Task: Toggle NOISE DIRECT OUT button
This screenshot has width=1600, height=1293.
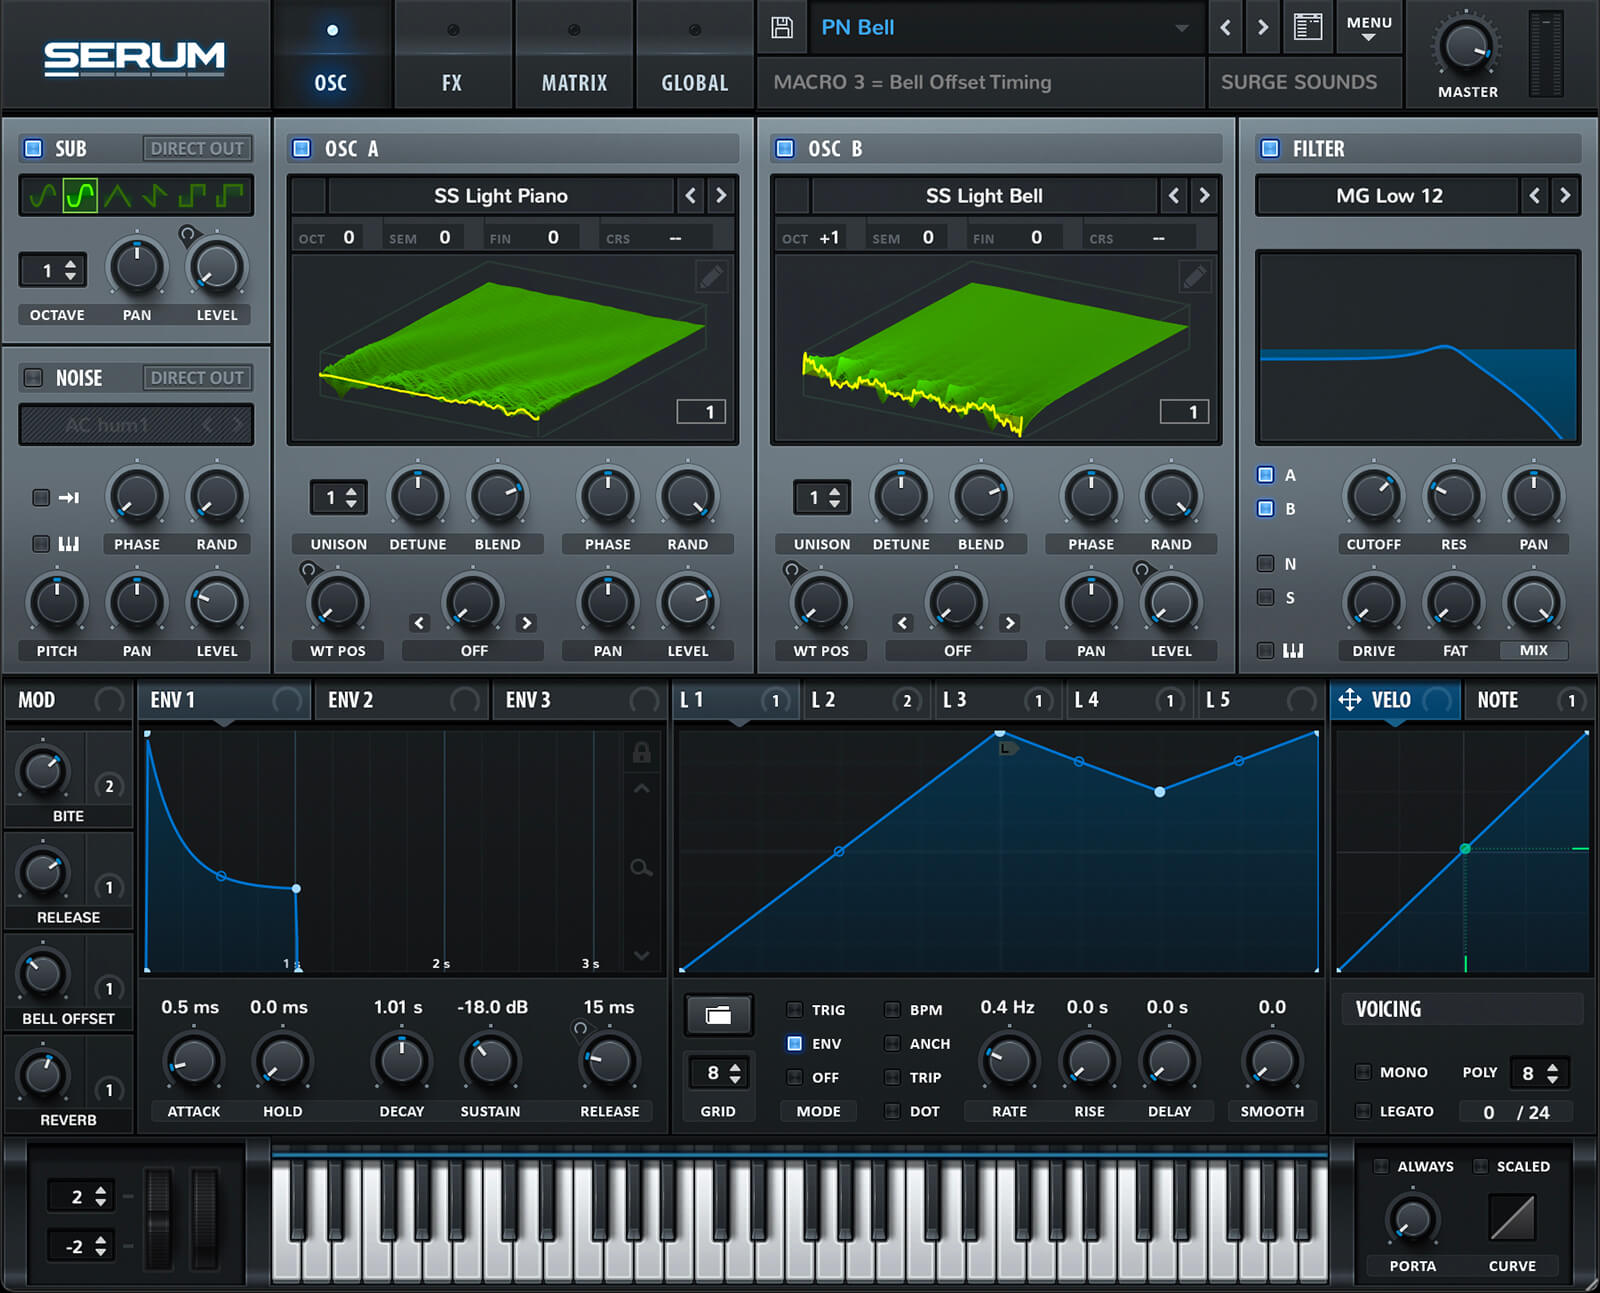Action: (197, 377)
